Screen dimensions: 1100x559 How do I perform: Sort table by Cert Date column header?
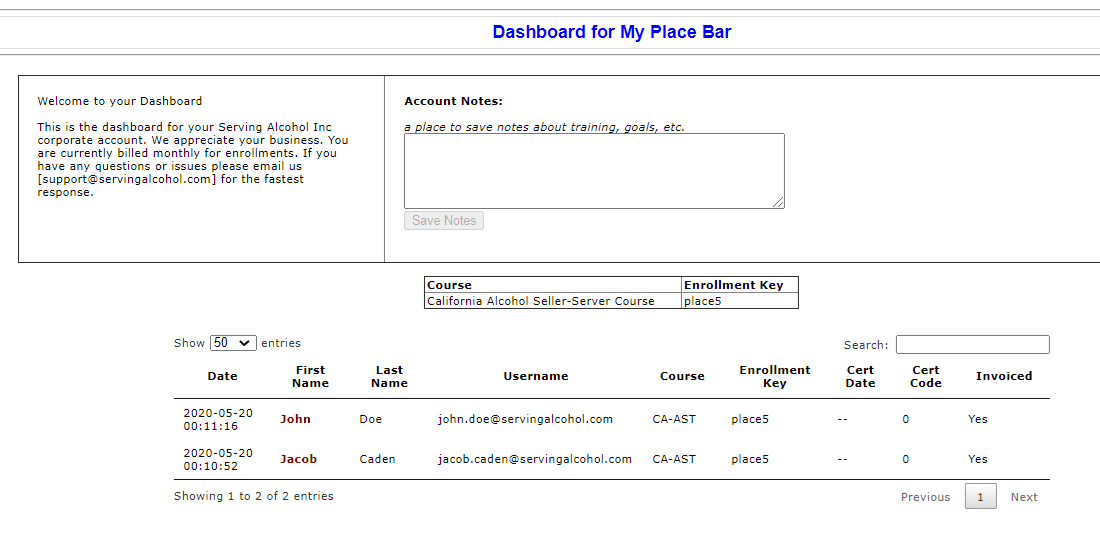tap(860, 376)
